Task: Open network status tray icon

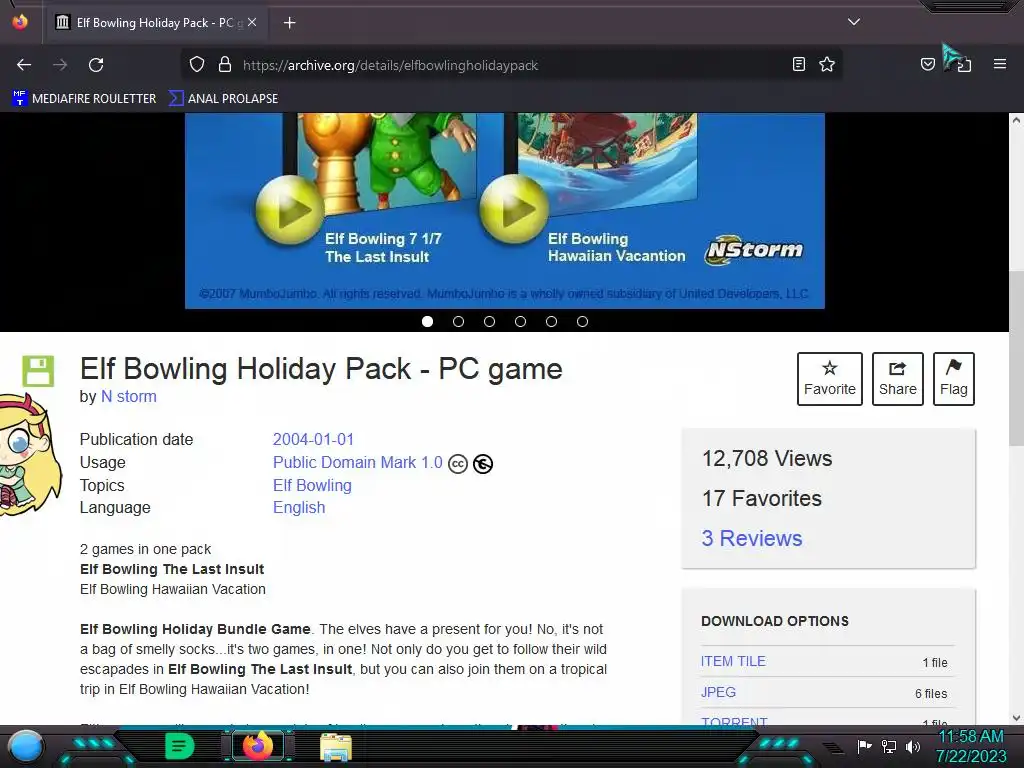Action: [889, 746]
